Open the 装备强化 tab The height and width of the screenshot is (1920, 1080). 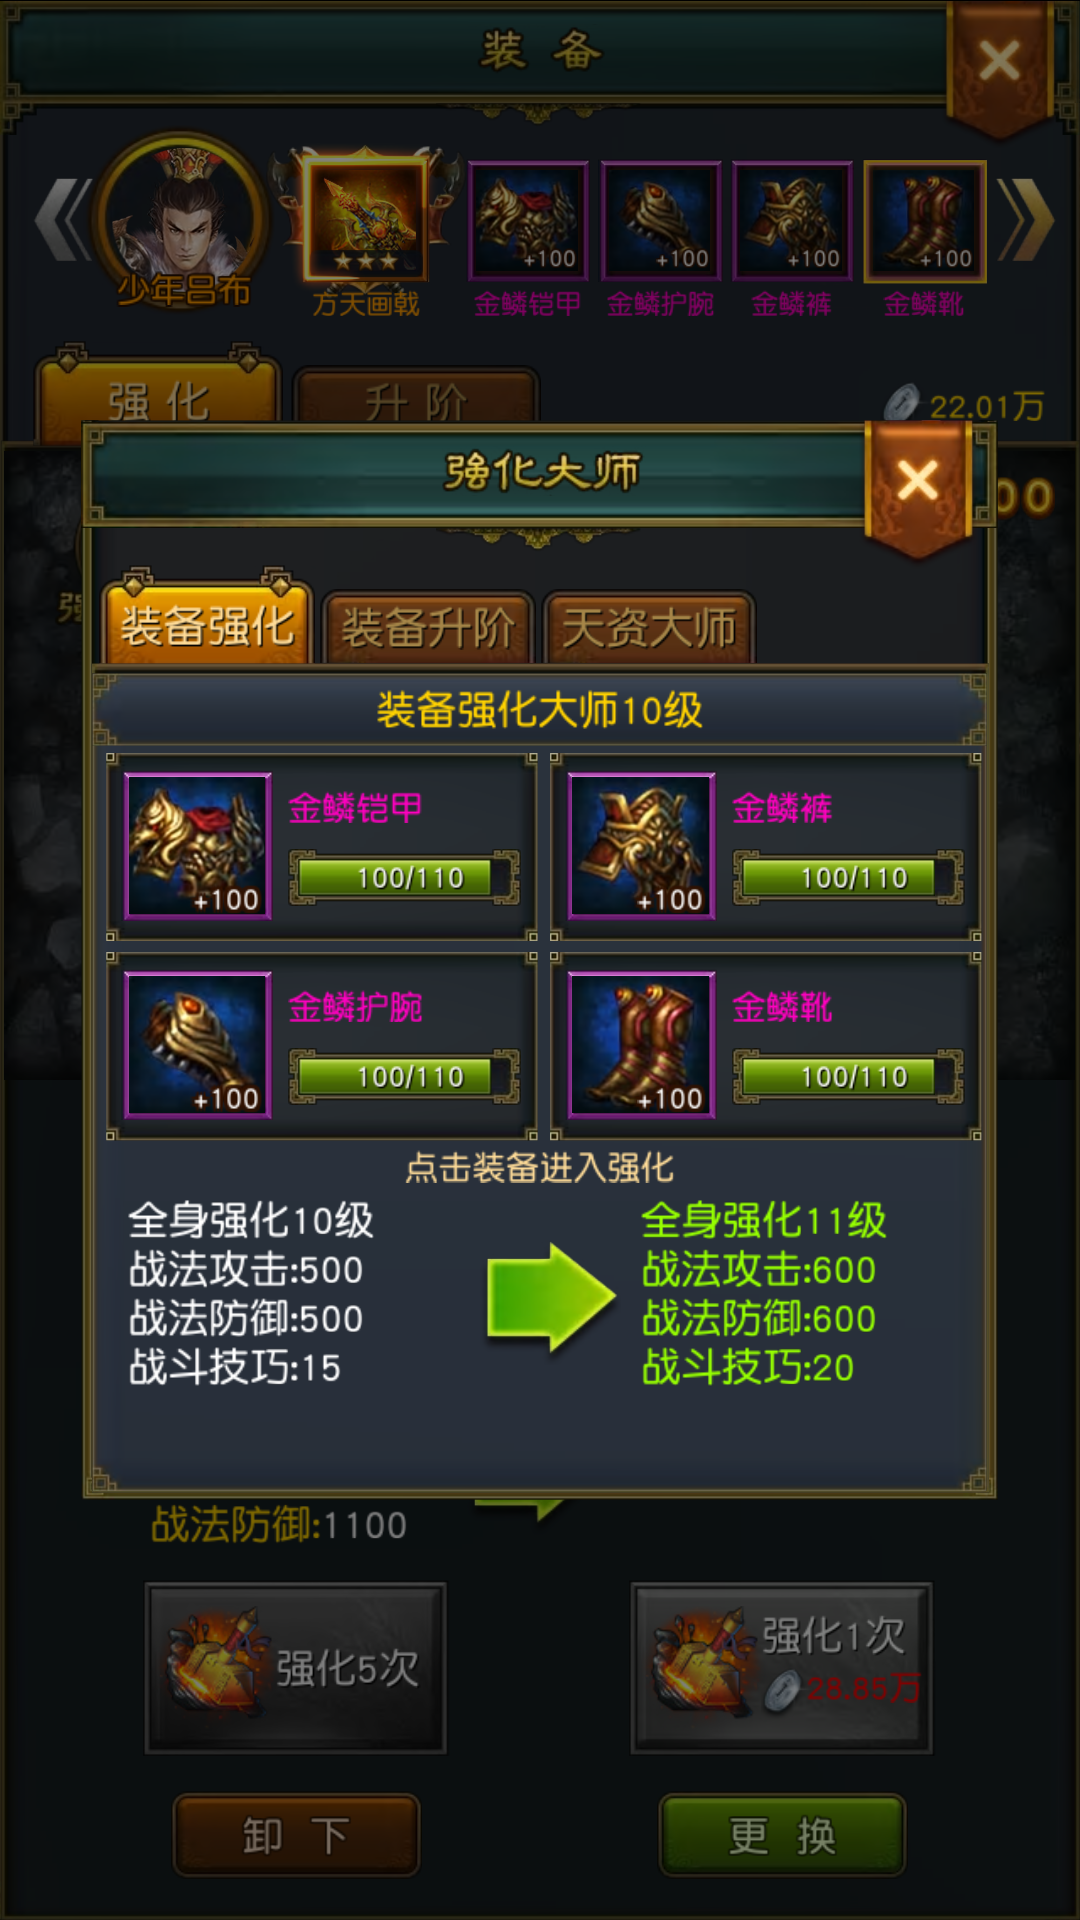pos(208,625)
